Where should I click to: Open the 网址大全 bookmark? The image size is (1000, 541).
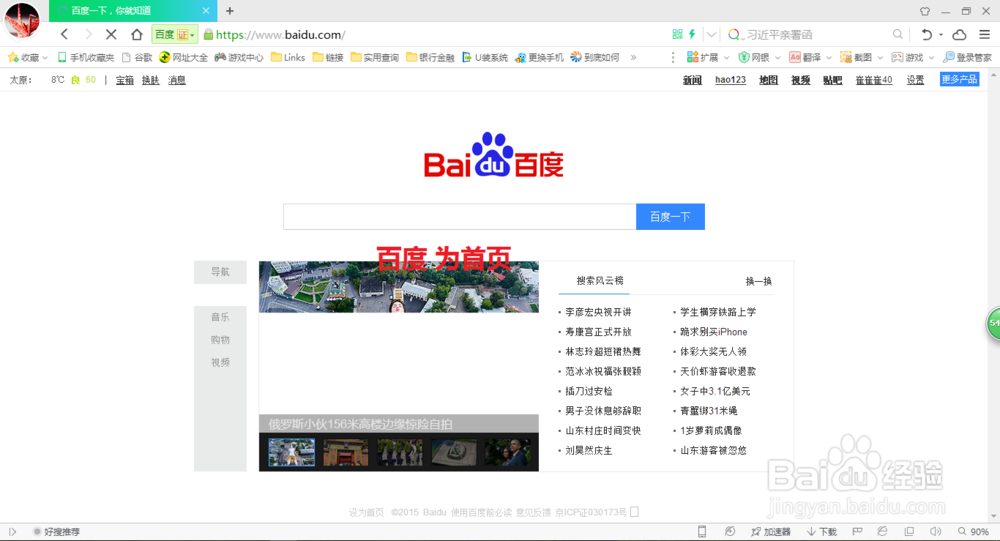(x=183, y=57)
